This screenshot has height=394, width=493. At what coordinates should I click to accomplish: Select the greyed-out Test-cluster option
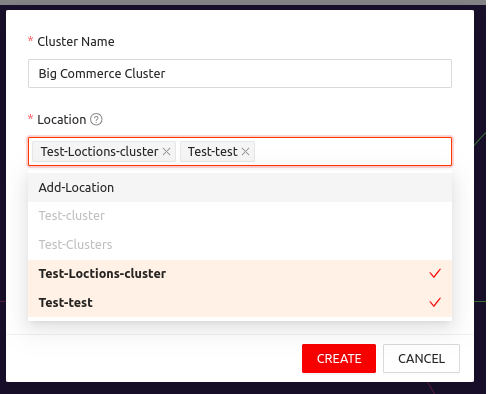240,216
